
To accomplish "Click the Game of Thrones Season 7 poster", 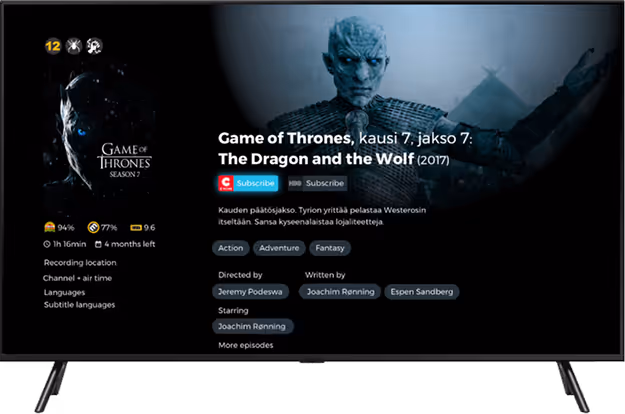I will [x=99, y=135].
